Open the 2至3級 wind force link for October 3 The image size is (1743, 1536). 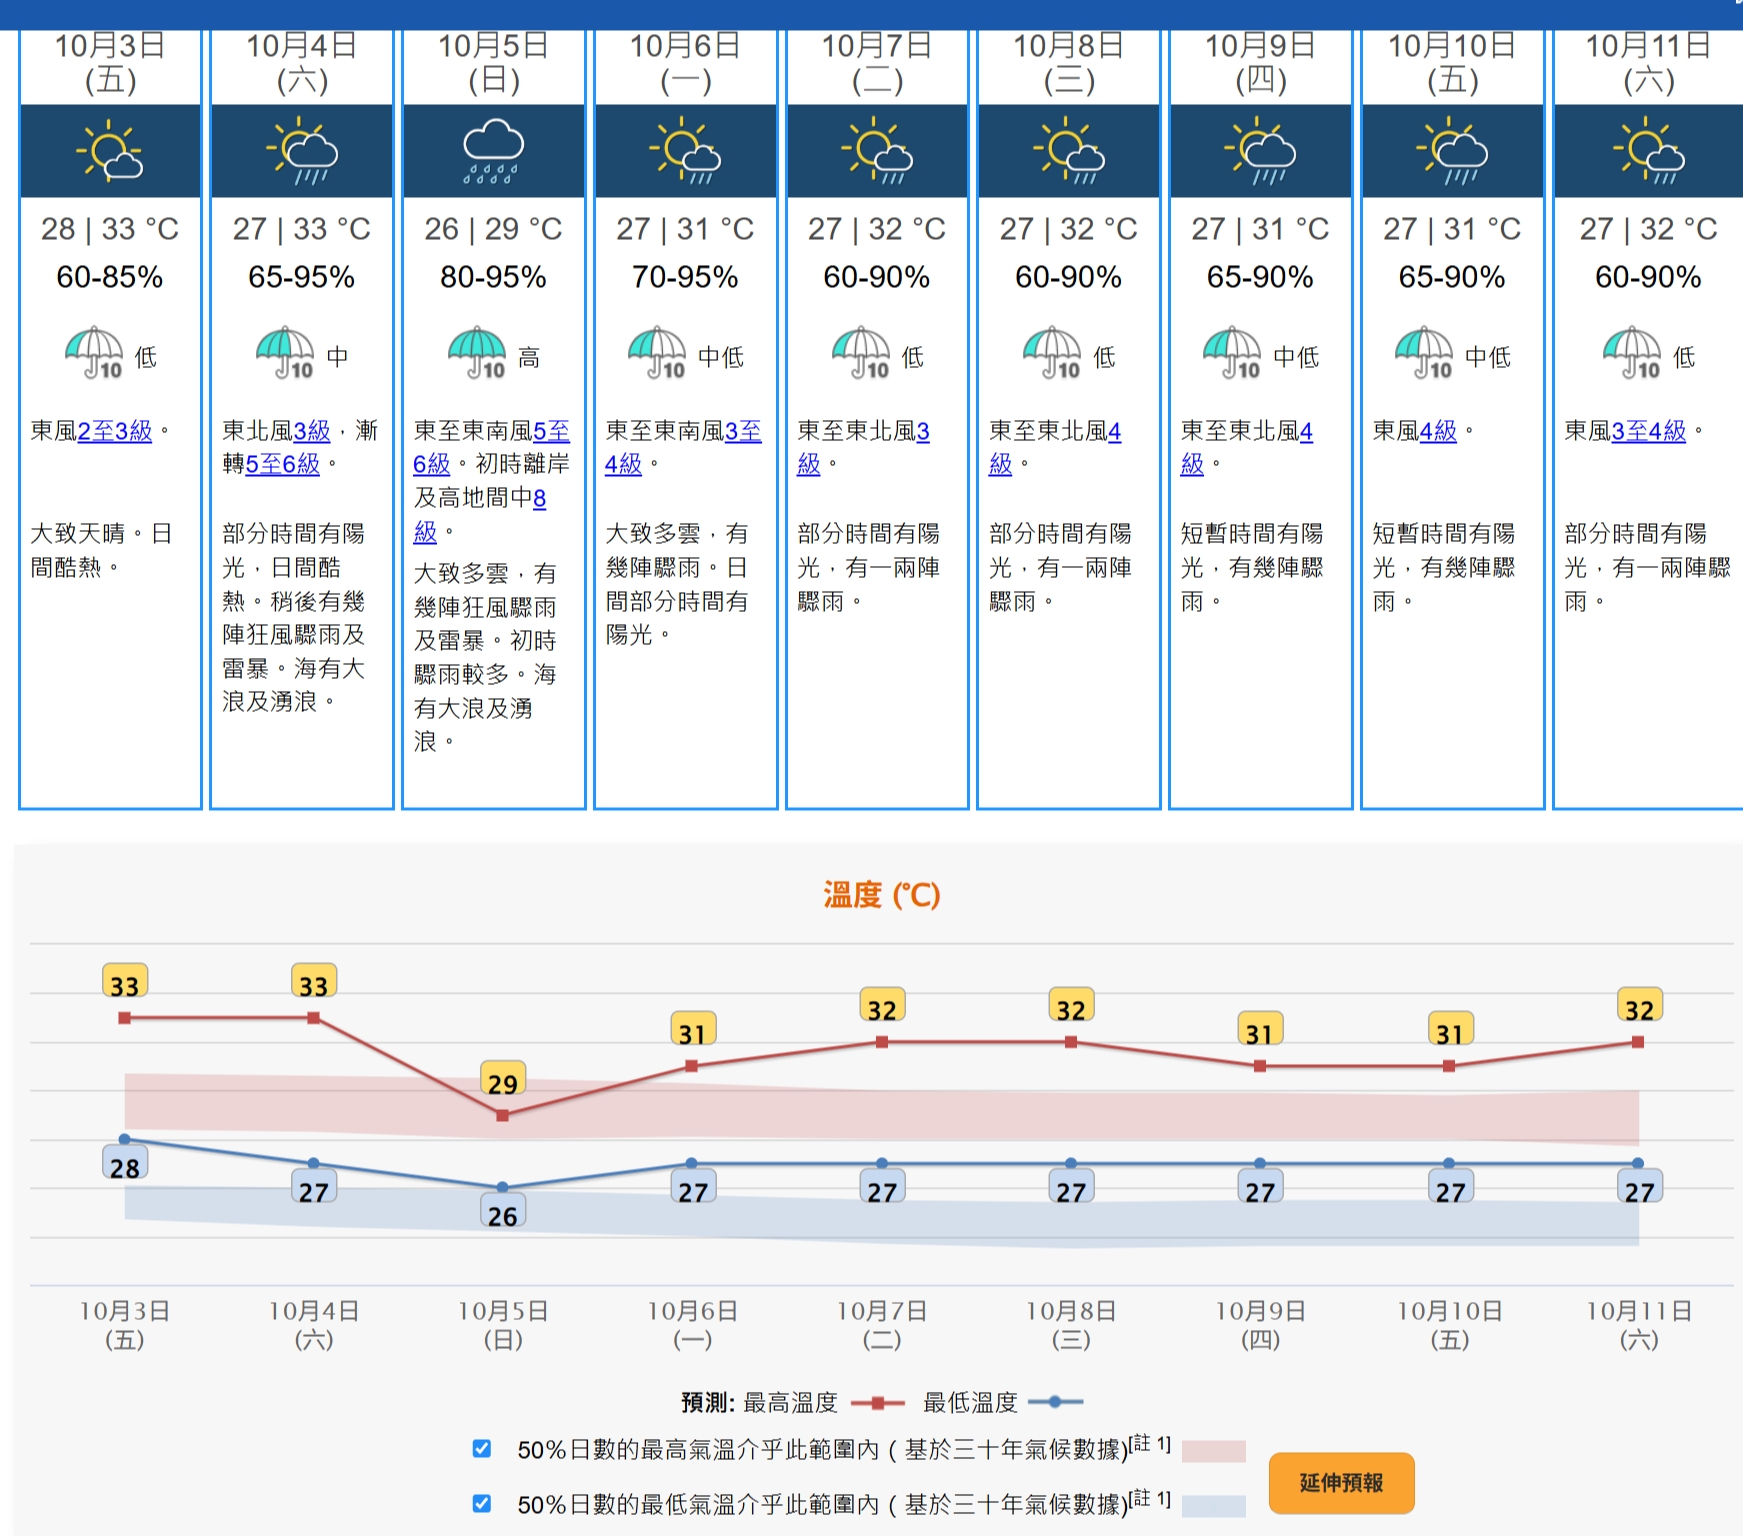click(x=115, y=431)
